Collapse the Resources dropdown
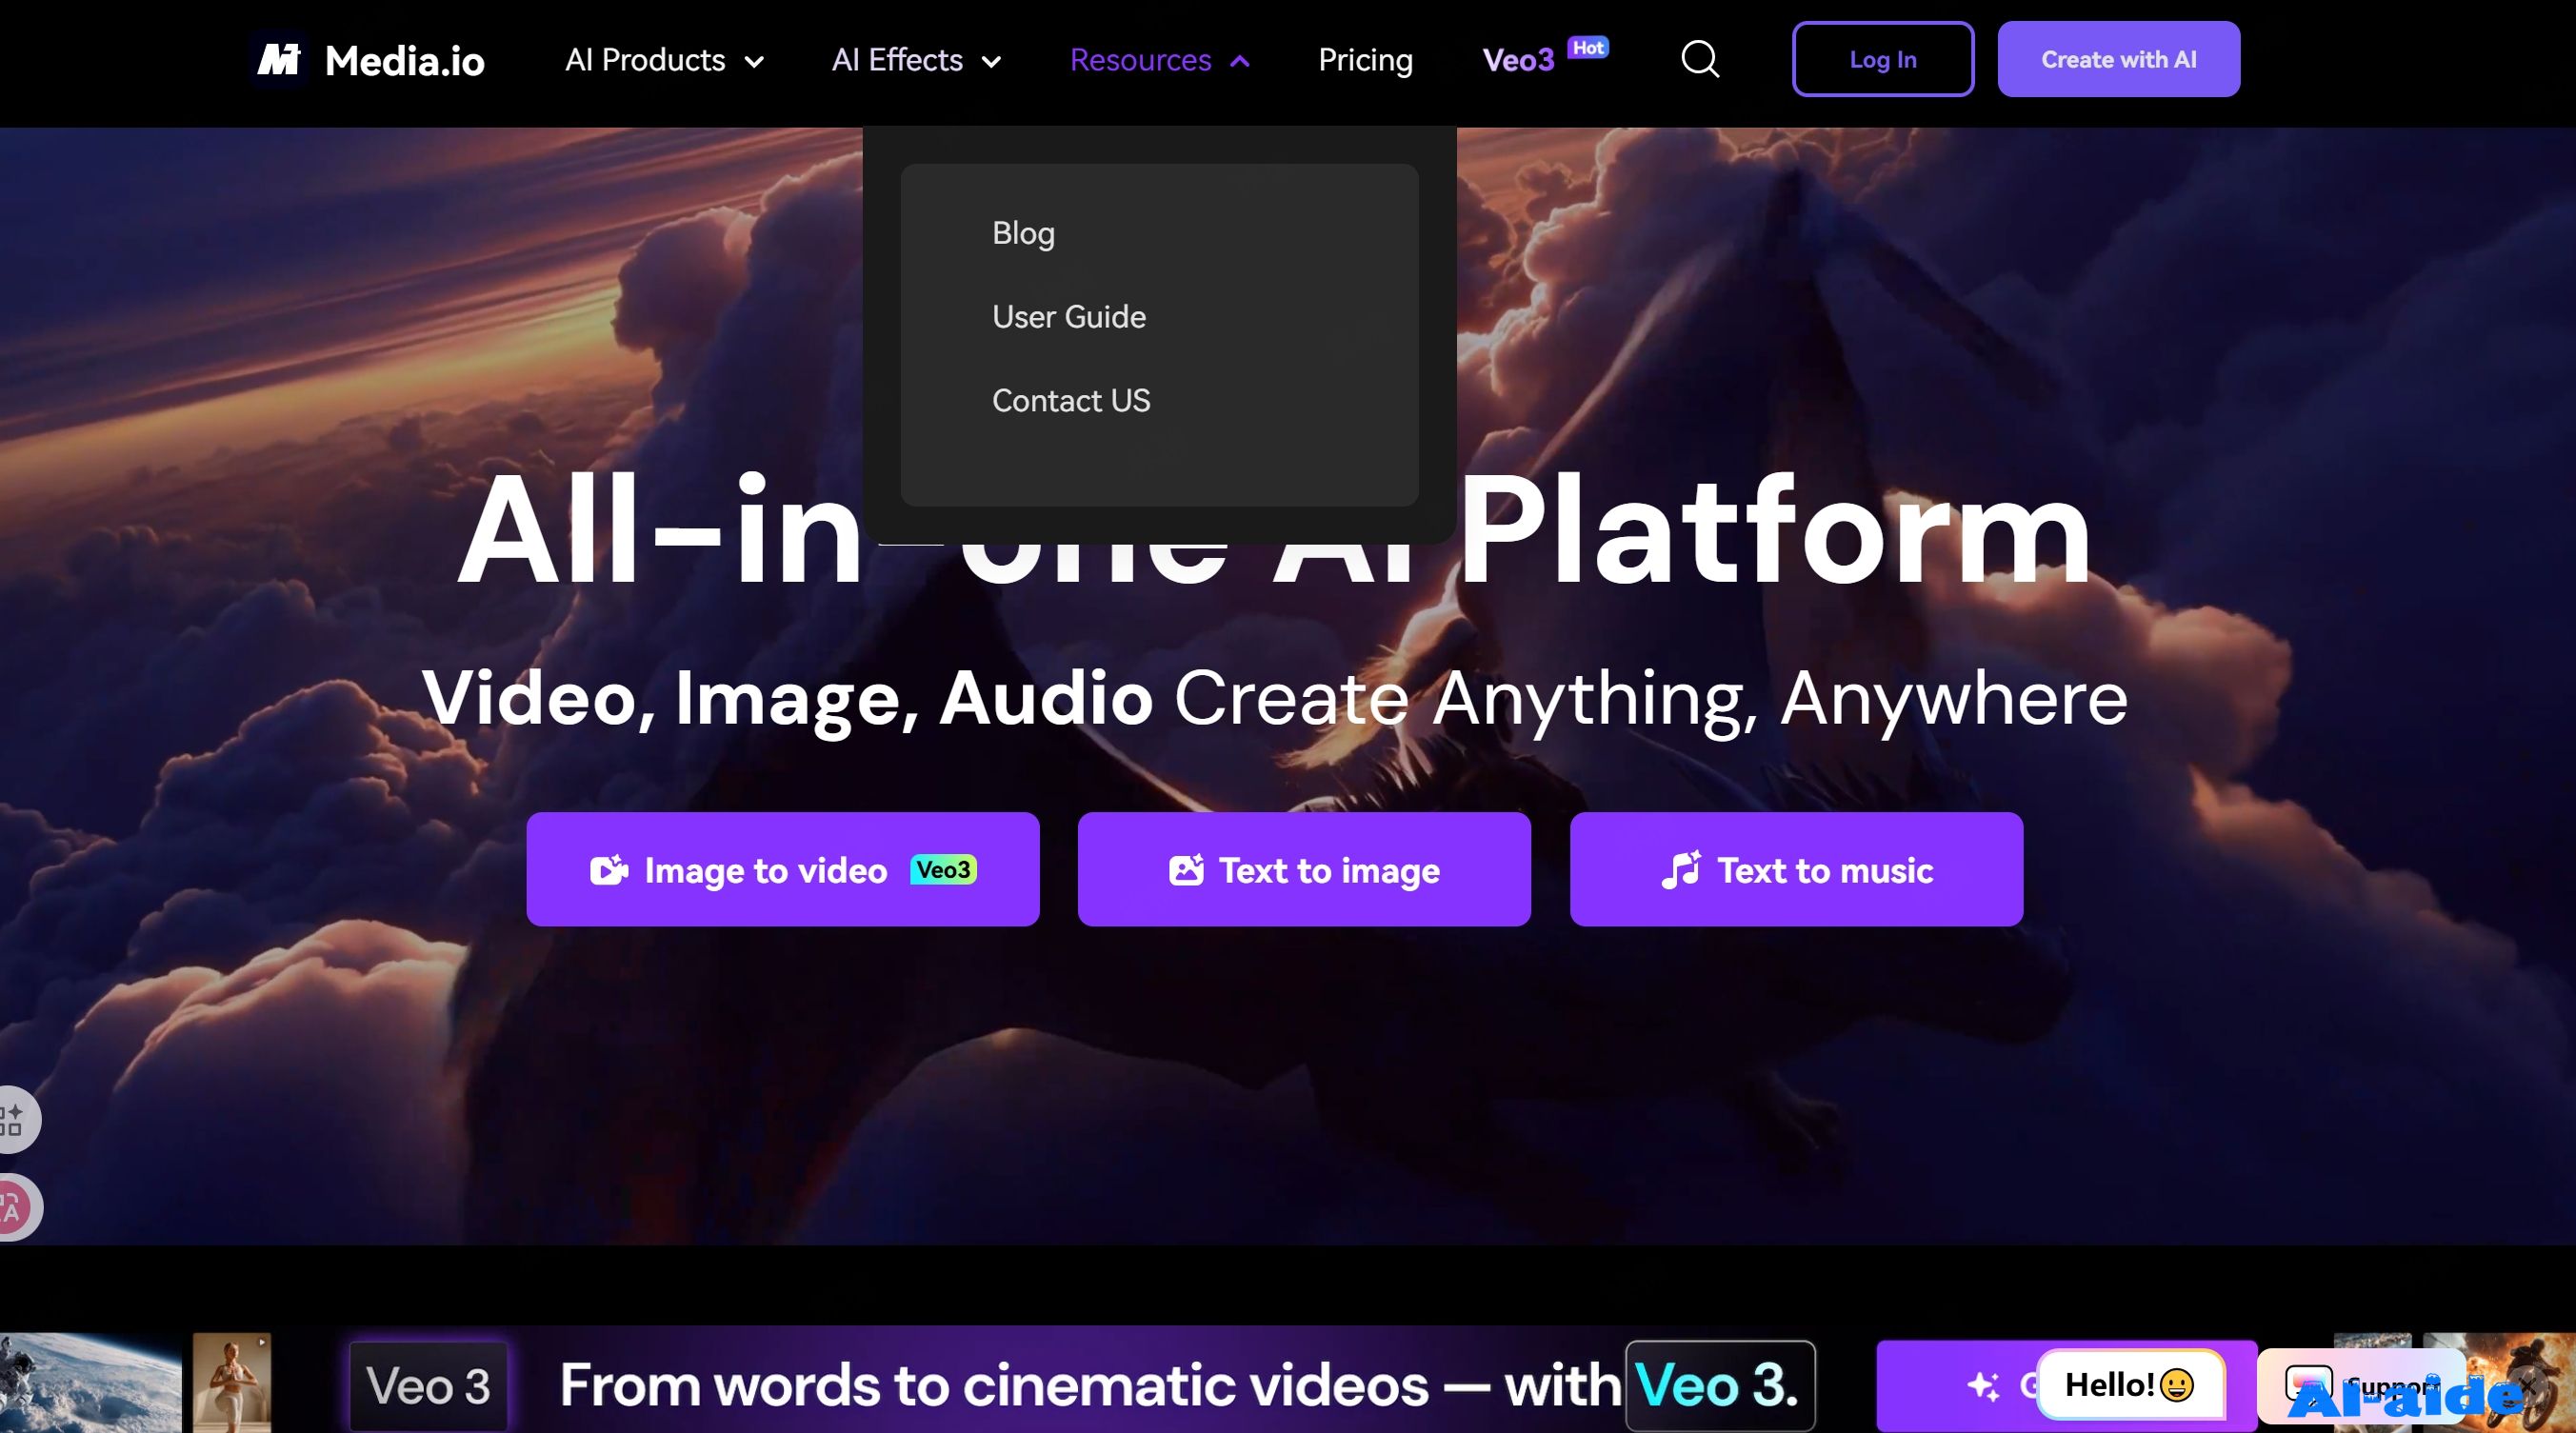The image size is (2576, 1433). pyautogui.click(x=1160, y=60)
